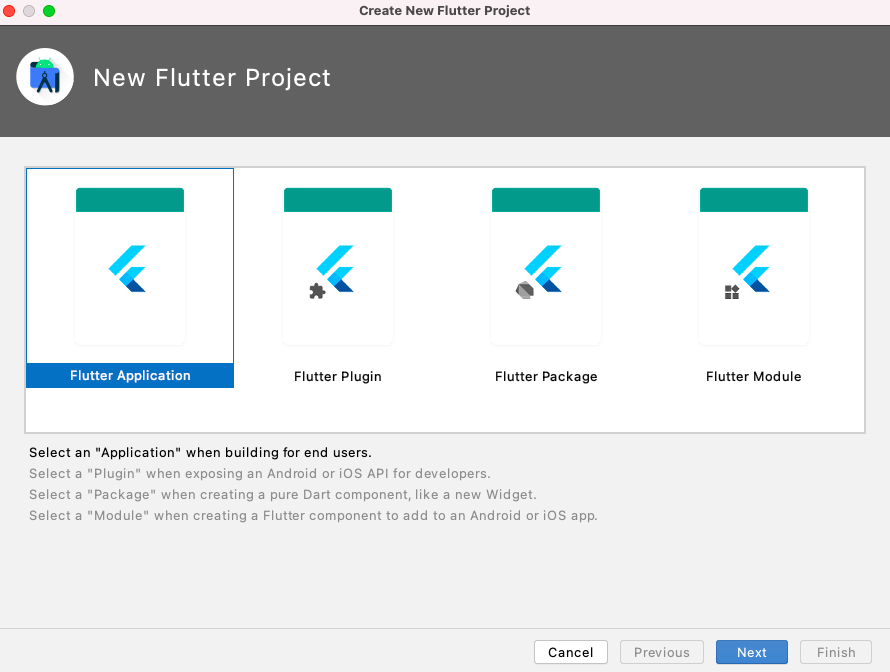Click the disabled Previous button

[661, 651]
